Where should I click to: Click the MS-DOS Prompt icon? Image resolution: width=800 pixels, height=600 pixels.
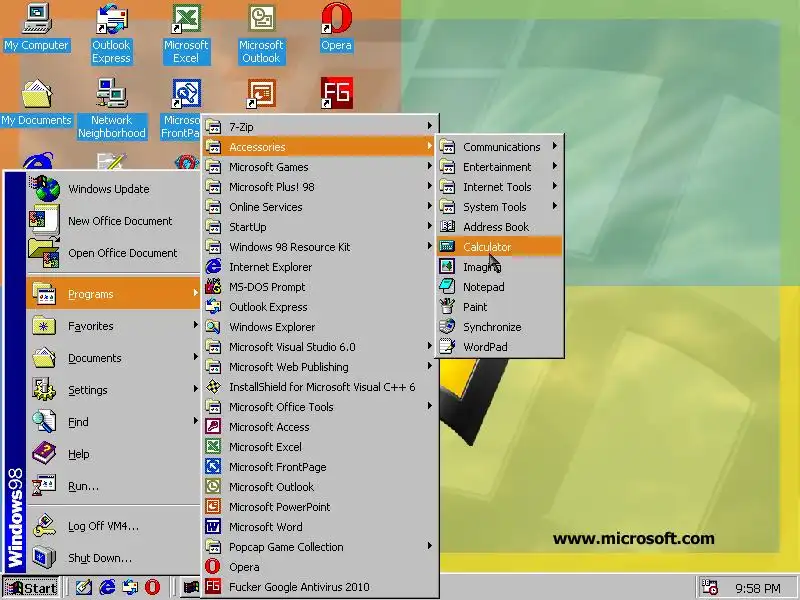pyautogui.click(x=213, y=286)
